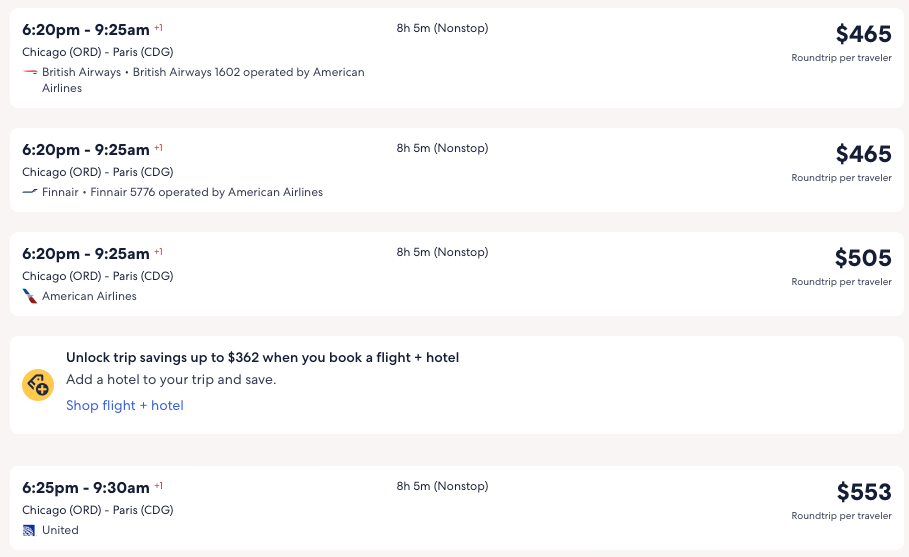This screenshot has width=909, height=557.
Task: Click "Add a hotel to your trip" text
Action: (x=170, y=380)
